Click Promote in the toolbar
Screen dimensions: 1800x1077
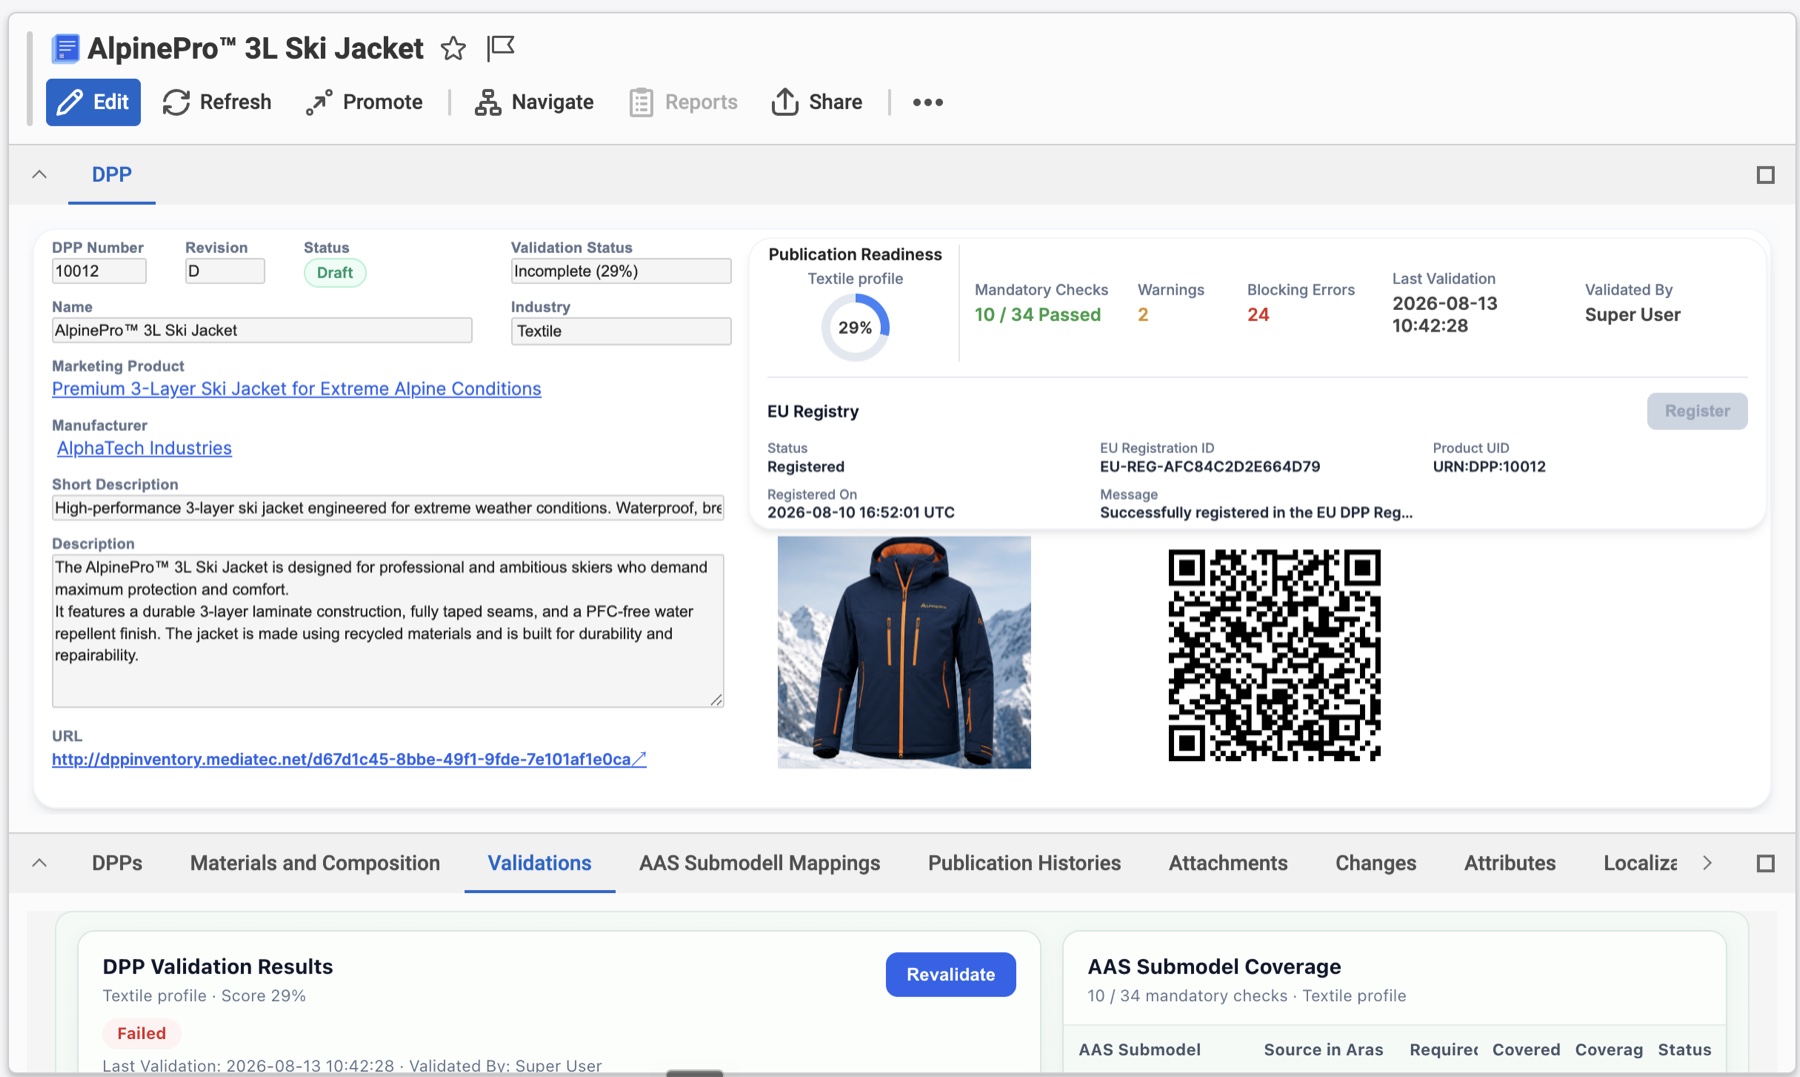tap(364, 102)
